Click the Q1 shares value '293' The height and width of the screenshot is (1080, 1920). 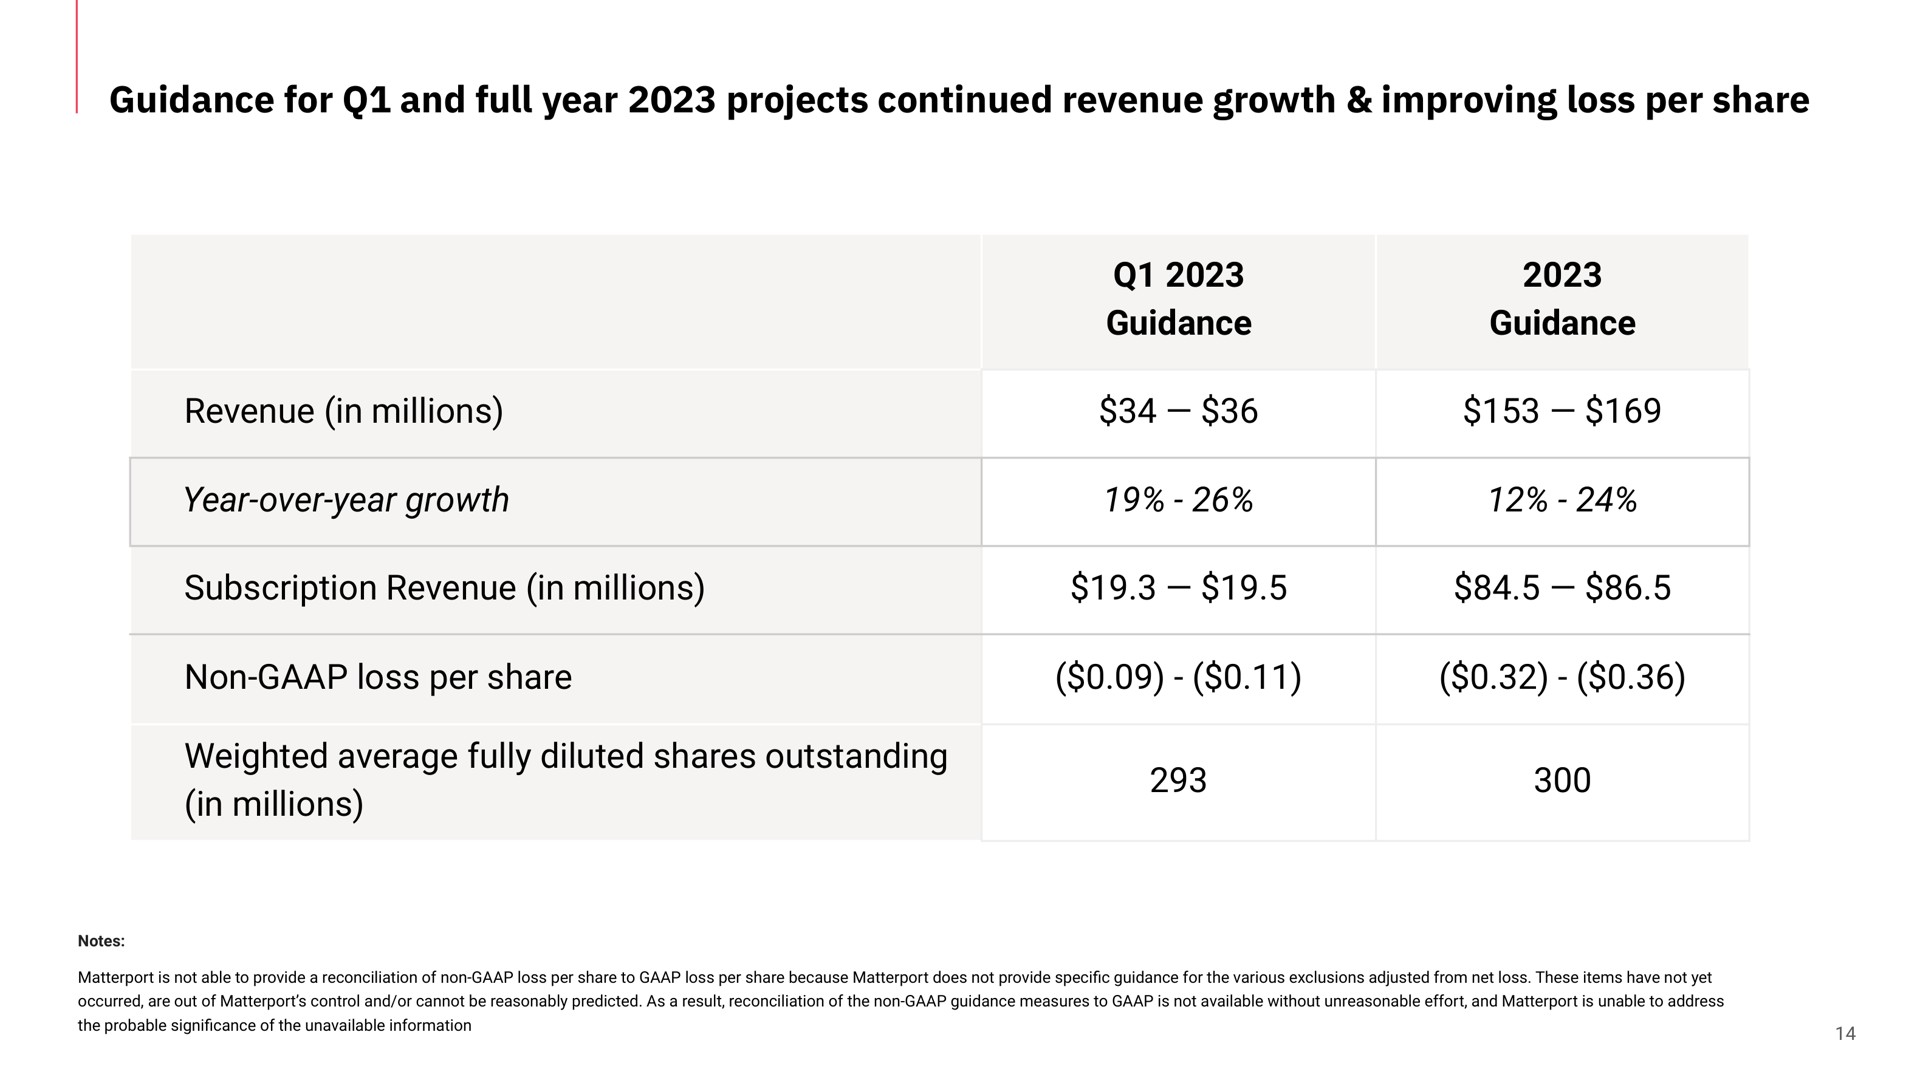[1178, 781]
